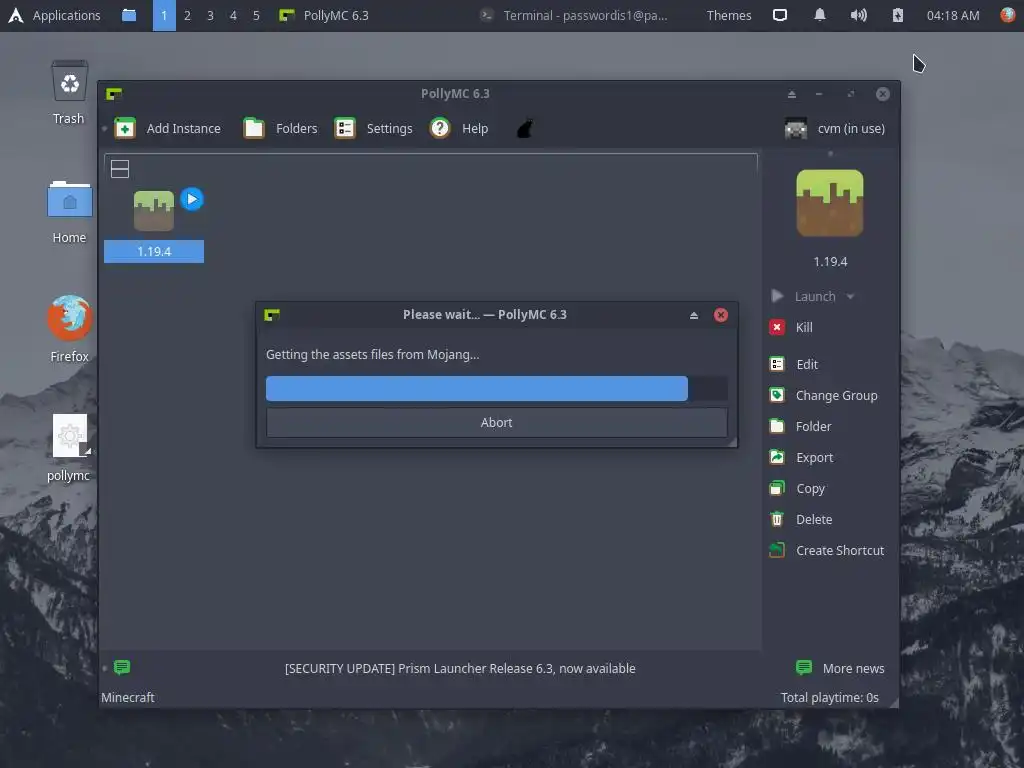Click the Firefox icon in panel corner

pos(1008,15)
